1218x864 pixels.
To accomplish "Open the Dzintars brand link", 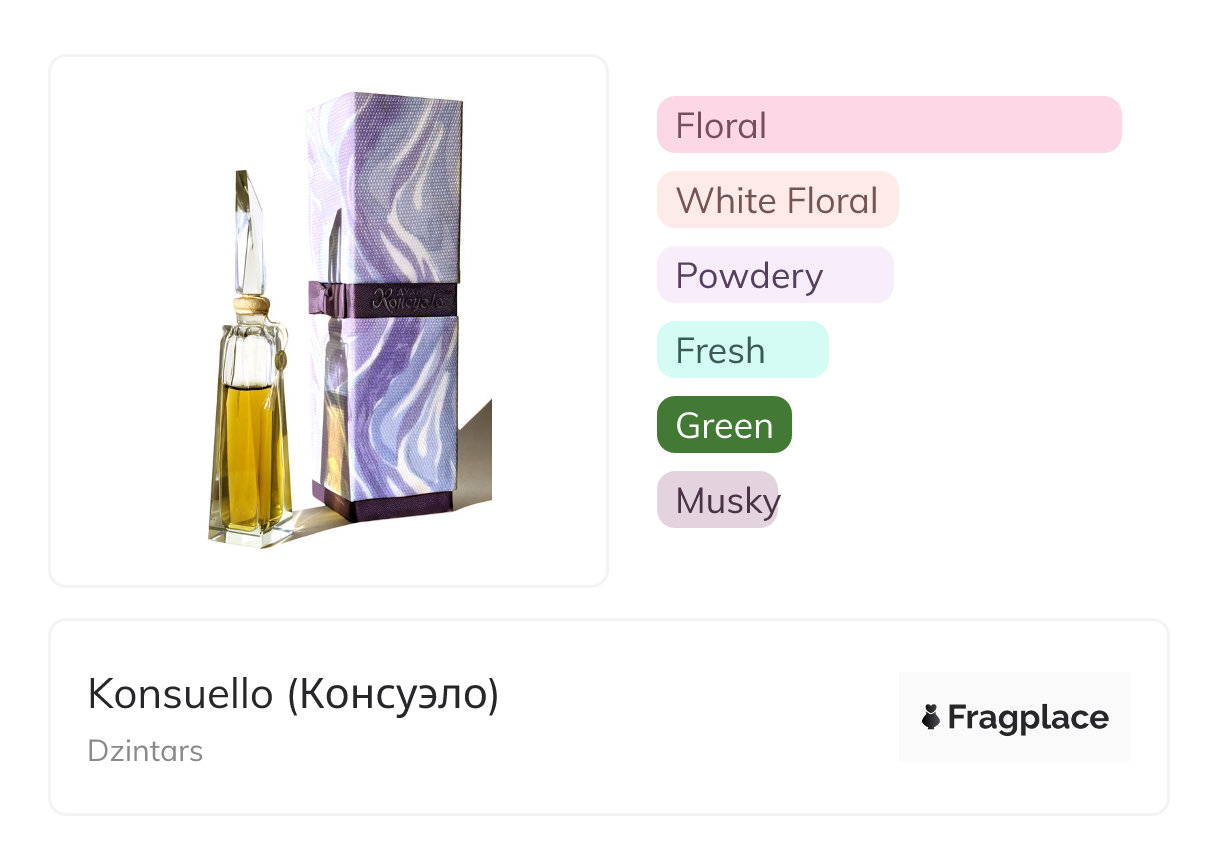I will tap(145, 751).
